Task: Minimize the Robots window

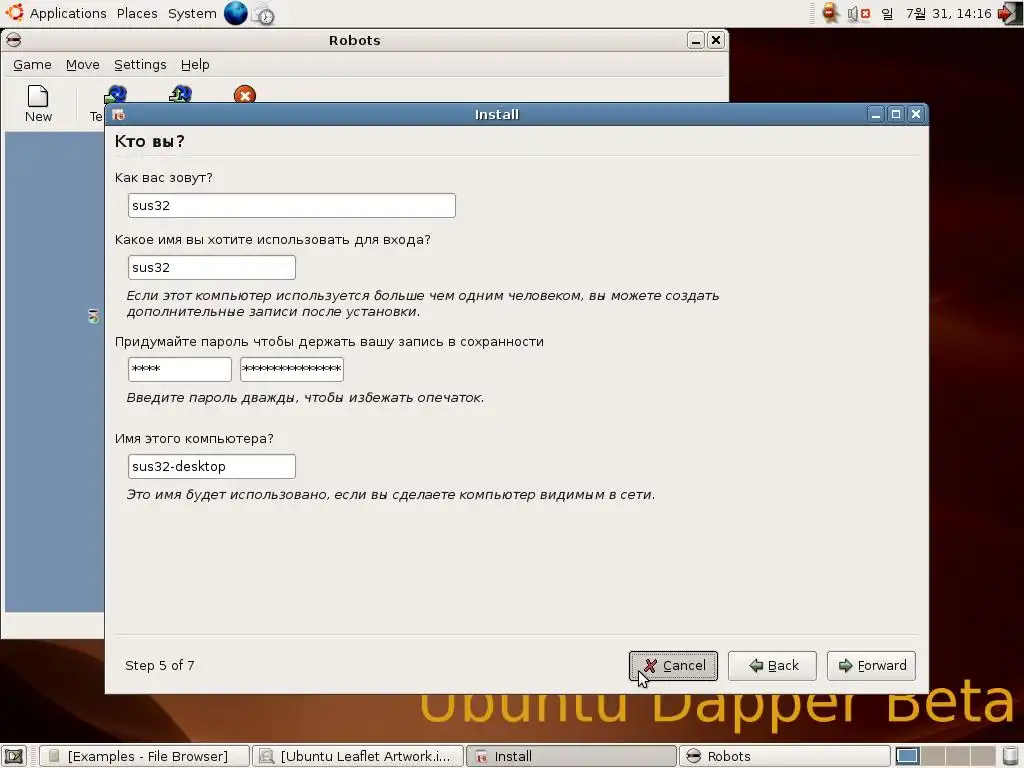Action: tap(696, 40)
